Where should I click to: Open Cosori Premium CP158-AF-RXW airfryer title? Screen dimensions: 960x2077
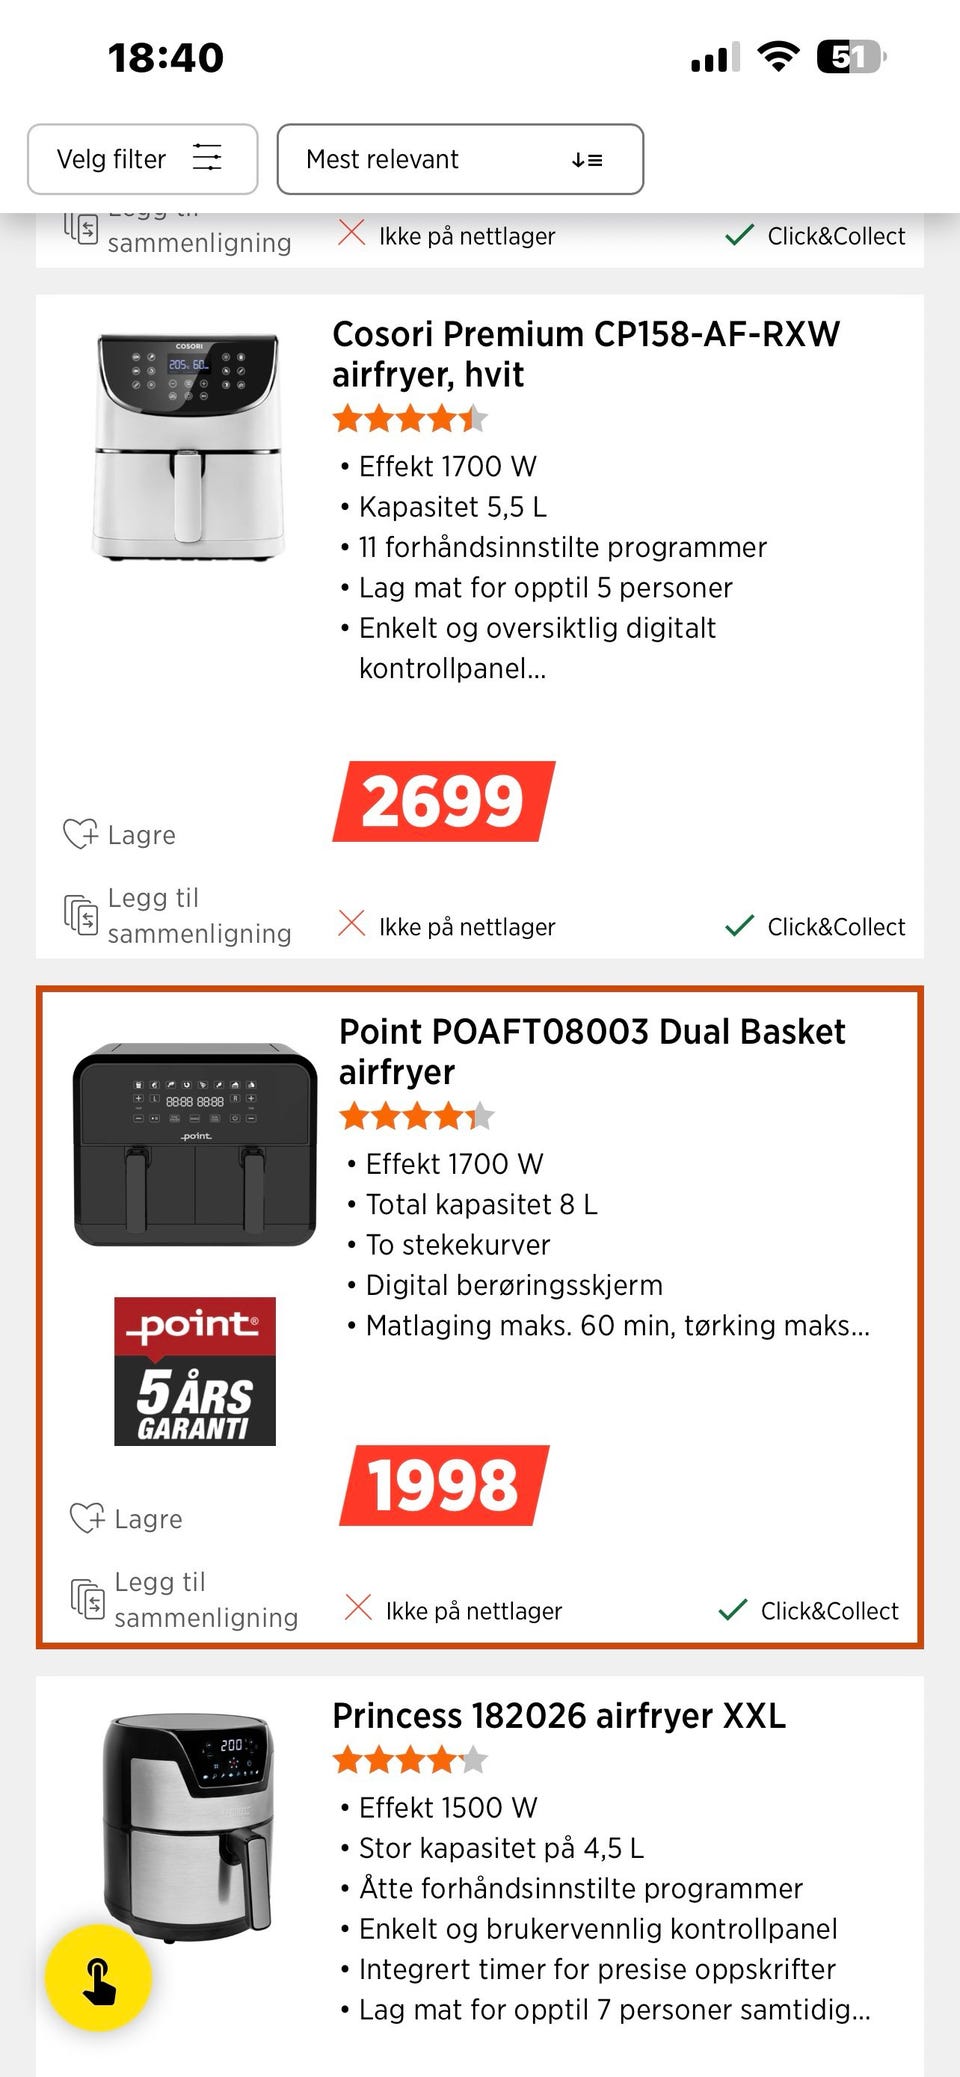pyautogui.click(x=586, y=354)
